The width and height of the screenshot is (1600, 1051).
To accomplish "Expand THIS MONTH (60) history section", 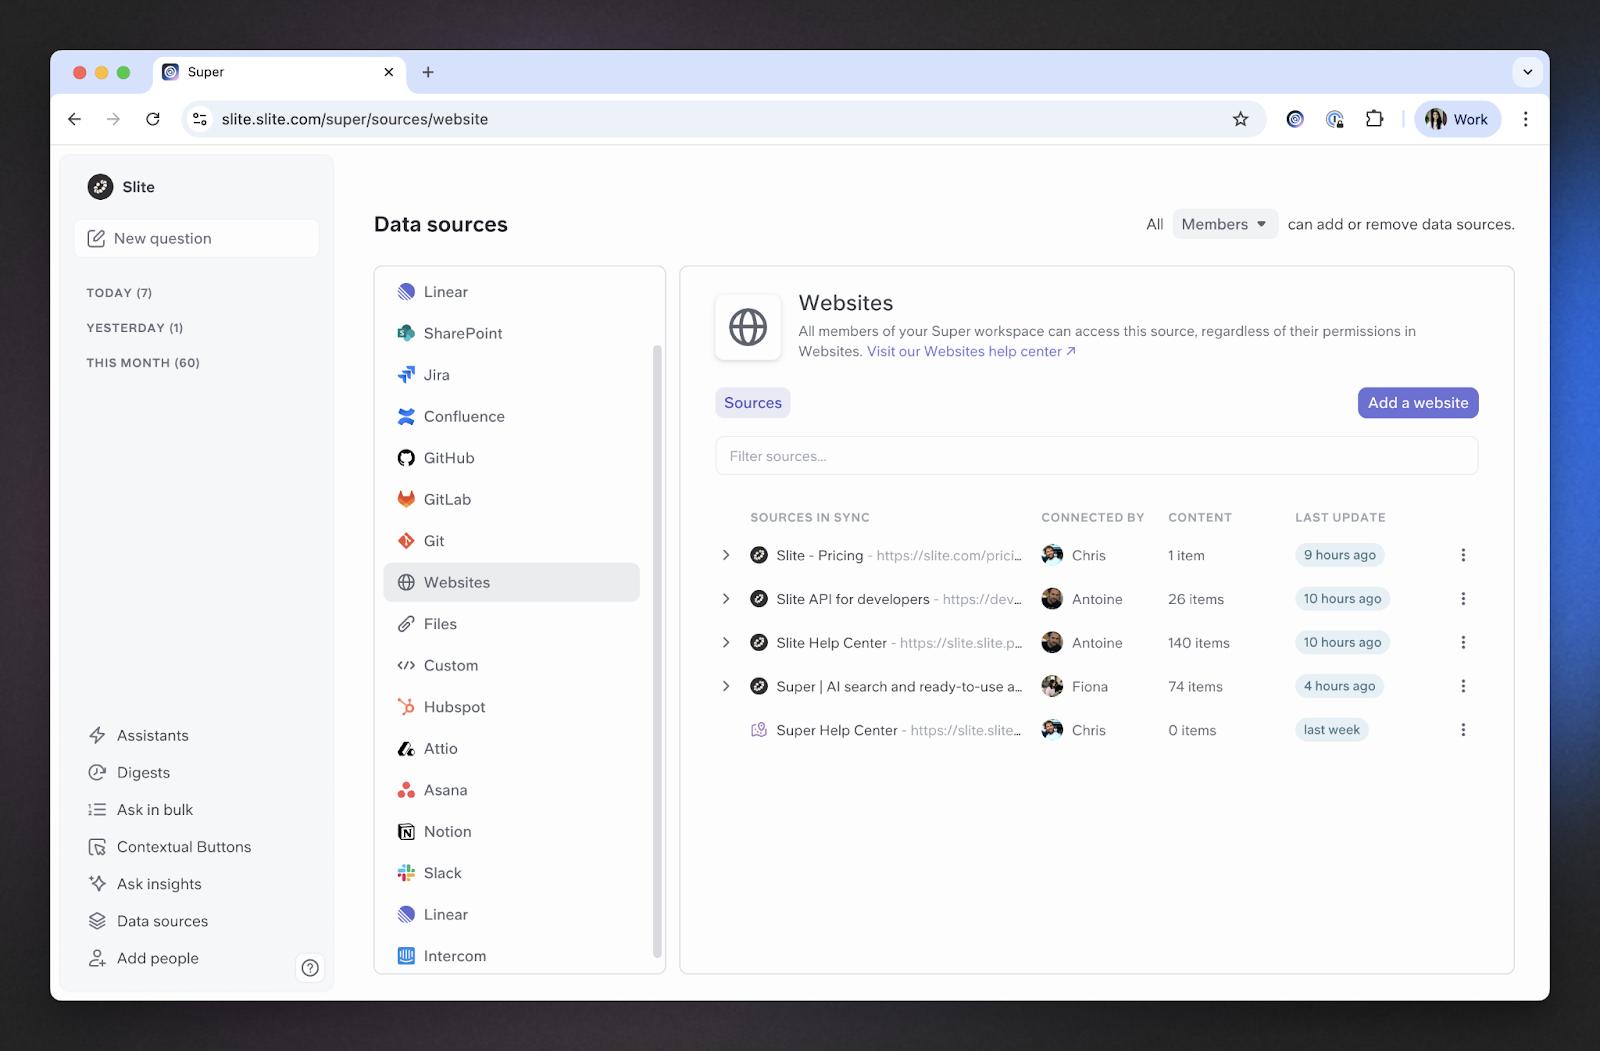I will [143, 363].
